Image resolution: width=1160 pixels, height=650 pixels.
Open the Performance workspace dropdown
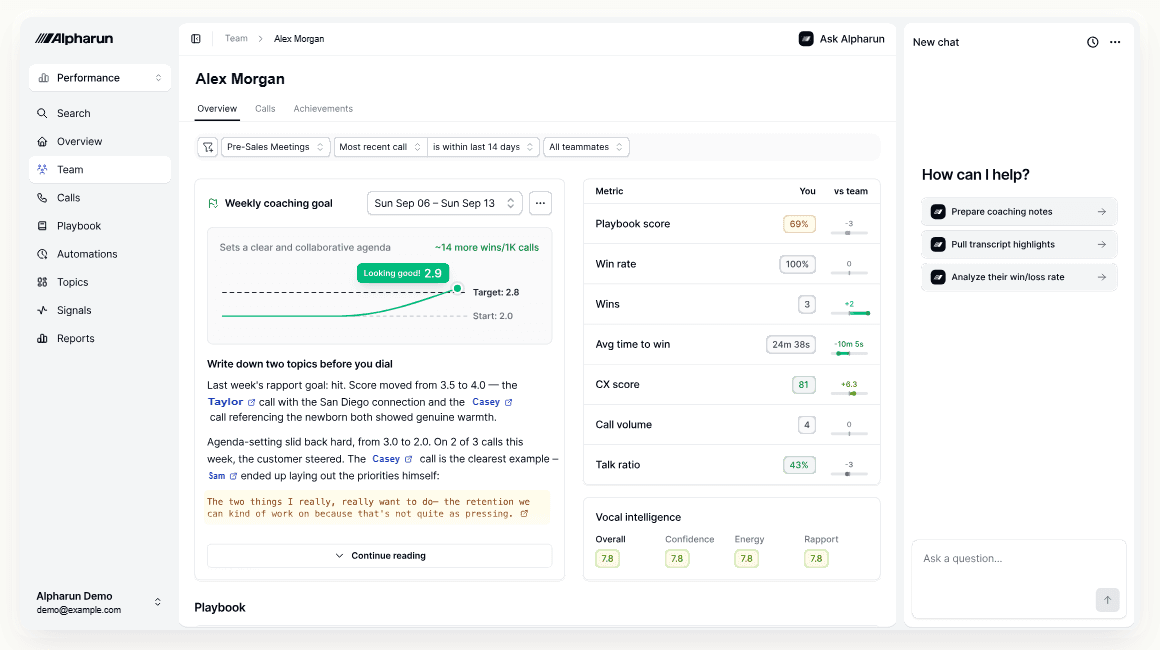tap(100, 78)
